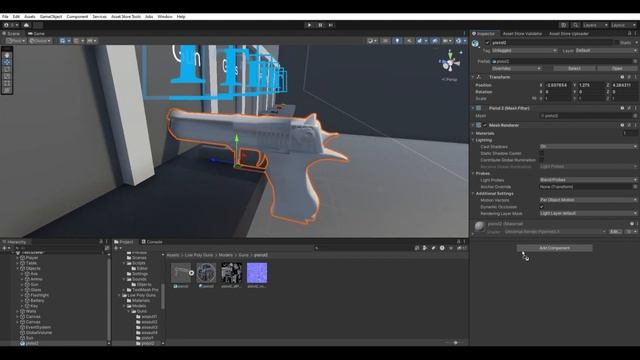This screenshot has height=360, width=640.
Task: Toggle Dynamic Occlusion checkbox
Action: click(542, 207)
